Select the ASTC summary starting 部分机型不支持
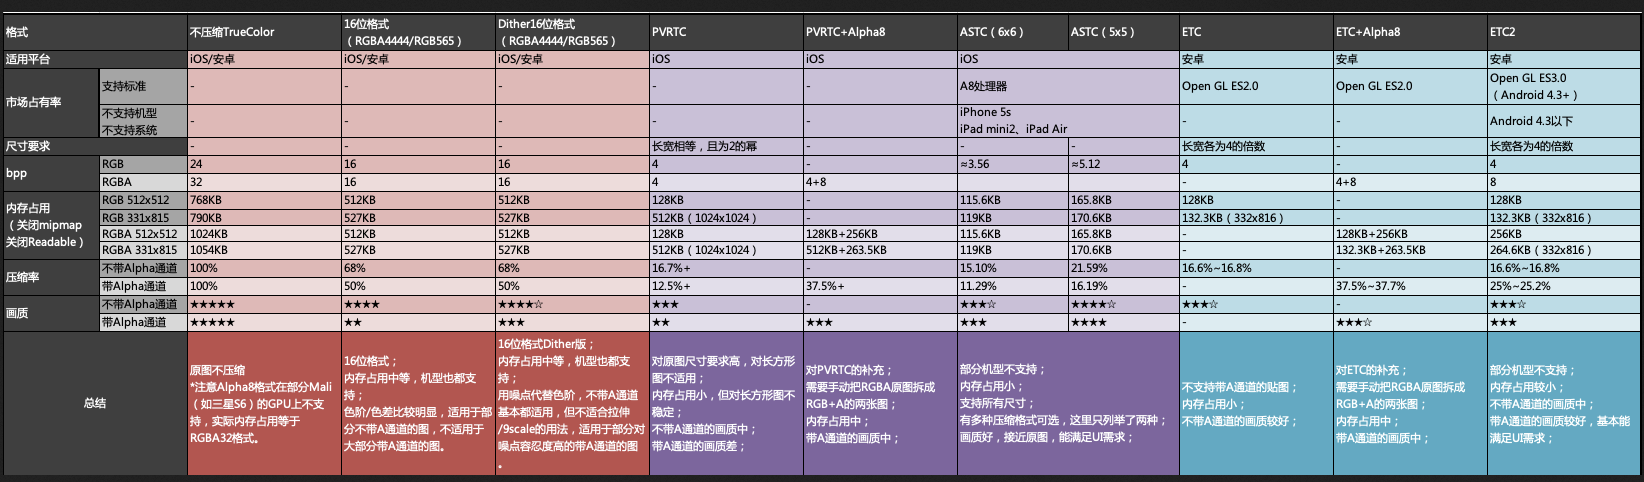The height and width of the screenshot is (482, 1644). pyautogui.click(x=1068, y=403)
